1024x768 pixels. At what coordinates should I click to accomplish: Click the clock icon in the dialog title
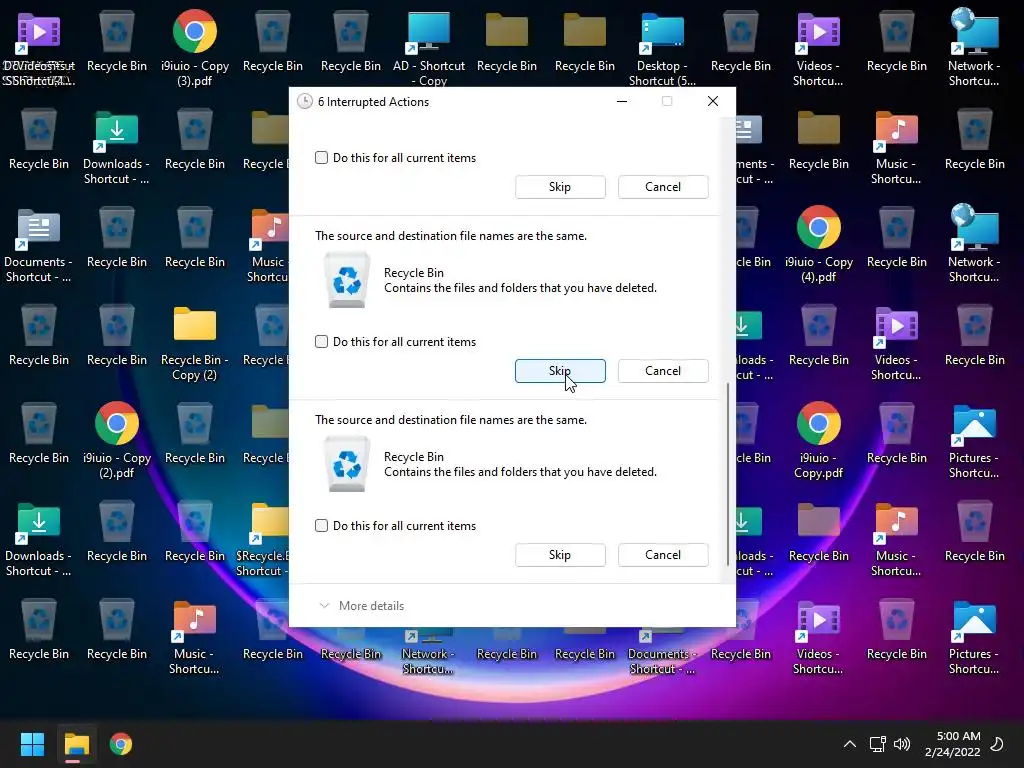click(x=304, y=101)
